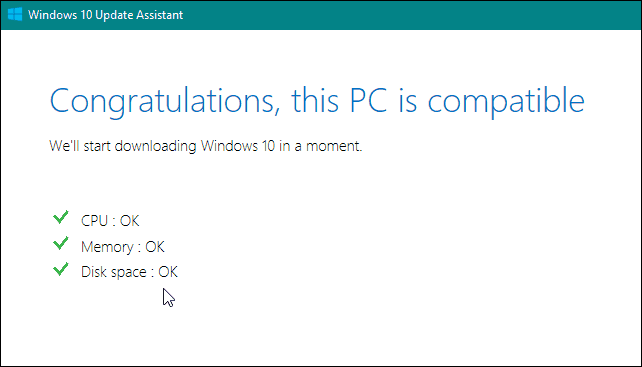Select the green checkmark next to Memory
This screenshot has width=642, height=367.
click(x=61, y=243)
